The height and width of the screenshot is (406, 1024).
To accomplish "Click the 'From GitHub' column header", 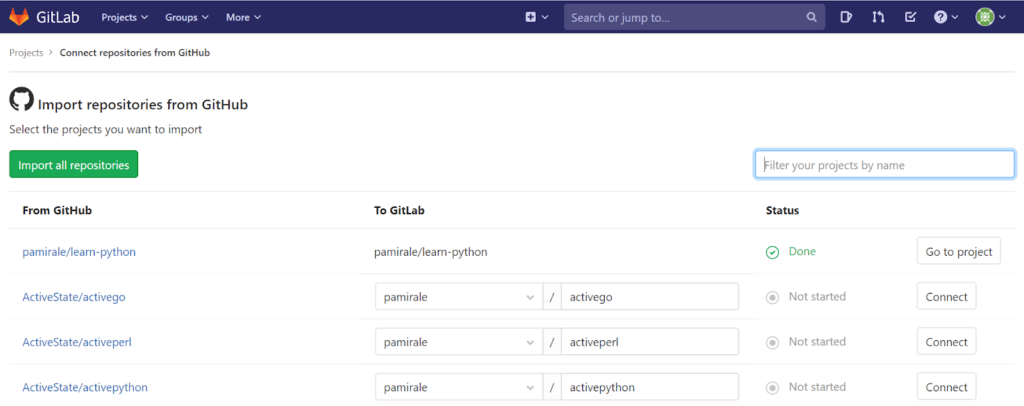I will 57,210.
